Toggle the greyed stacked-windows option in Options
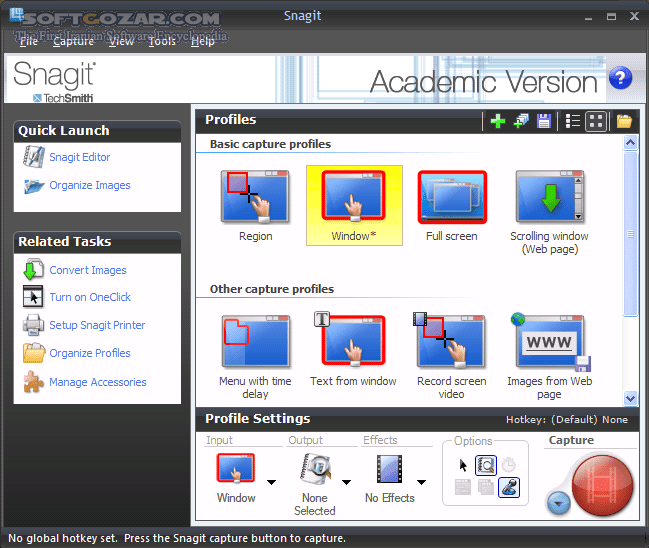The width and height of the screenshot is (649, 548). point(486,487)
